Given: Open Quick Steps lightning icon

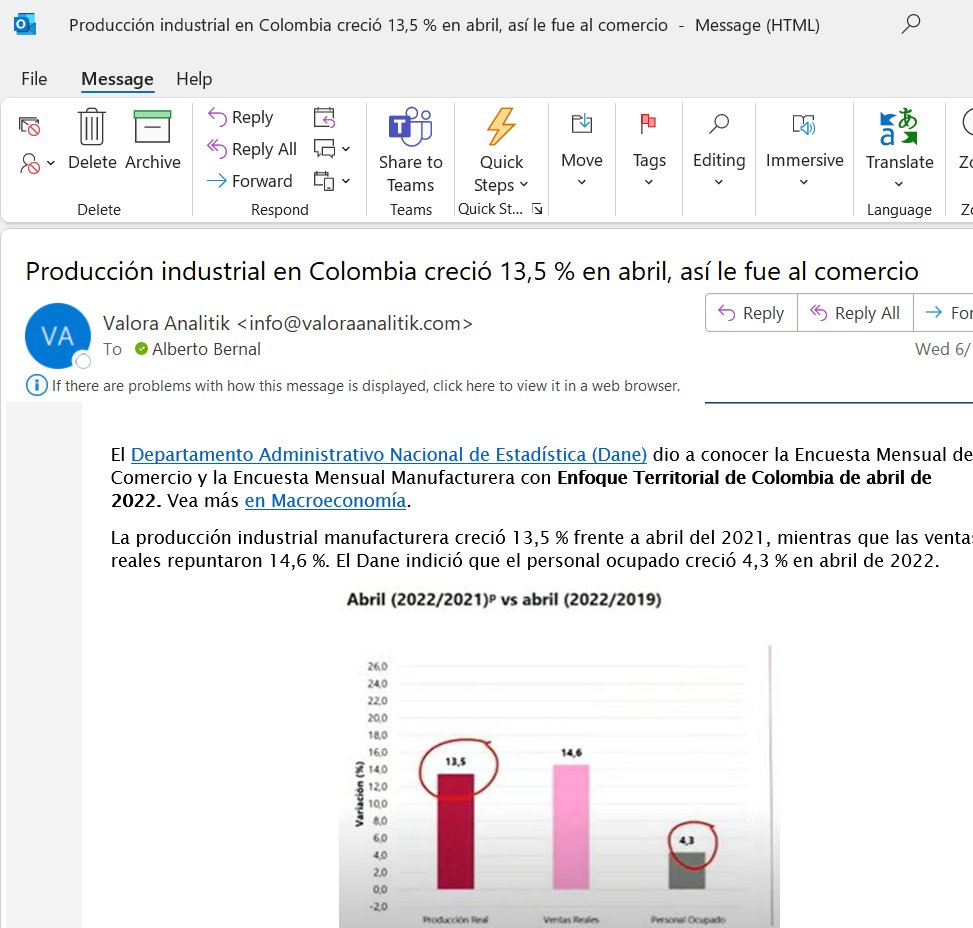Looking at the screenshot, I should (501, 126).
